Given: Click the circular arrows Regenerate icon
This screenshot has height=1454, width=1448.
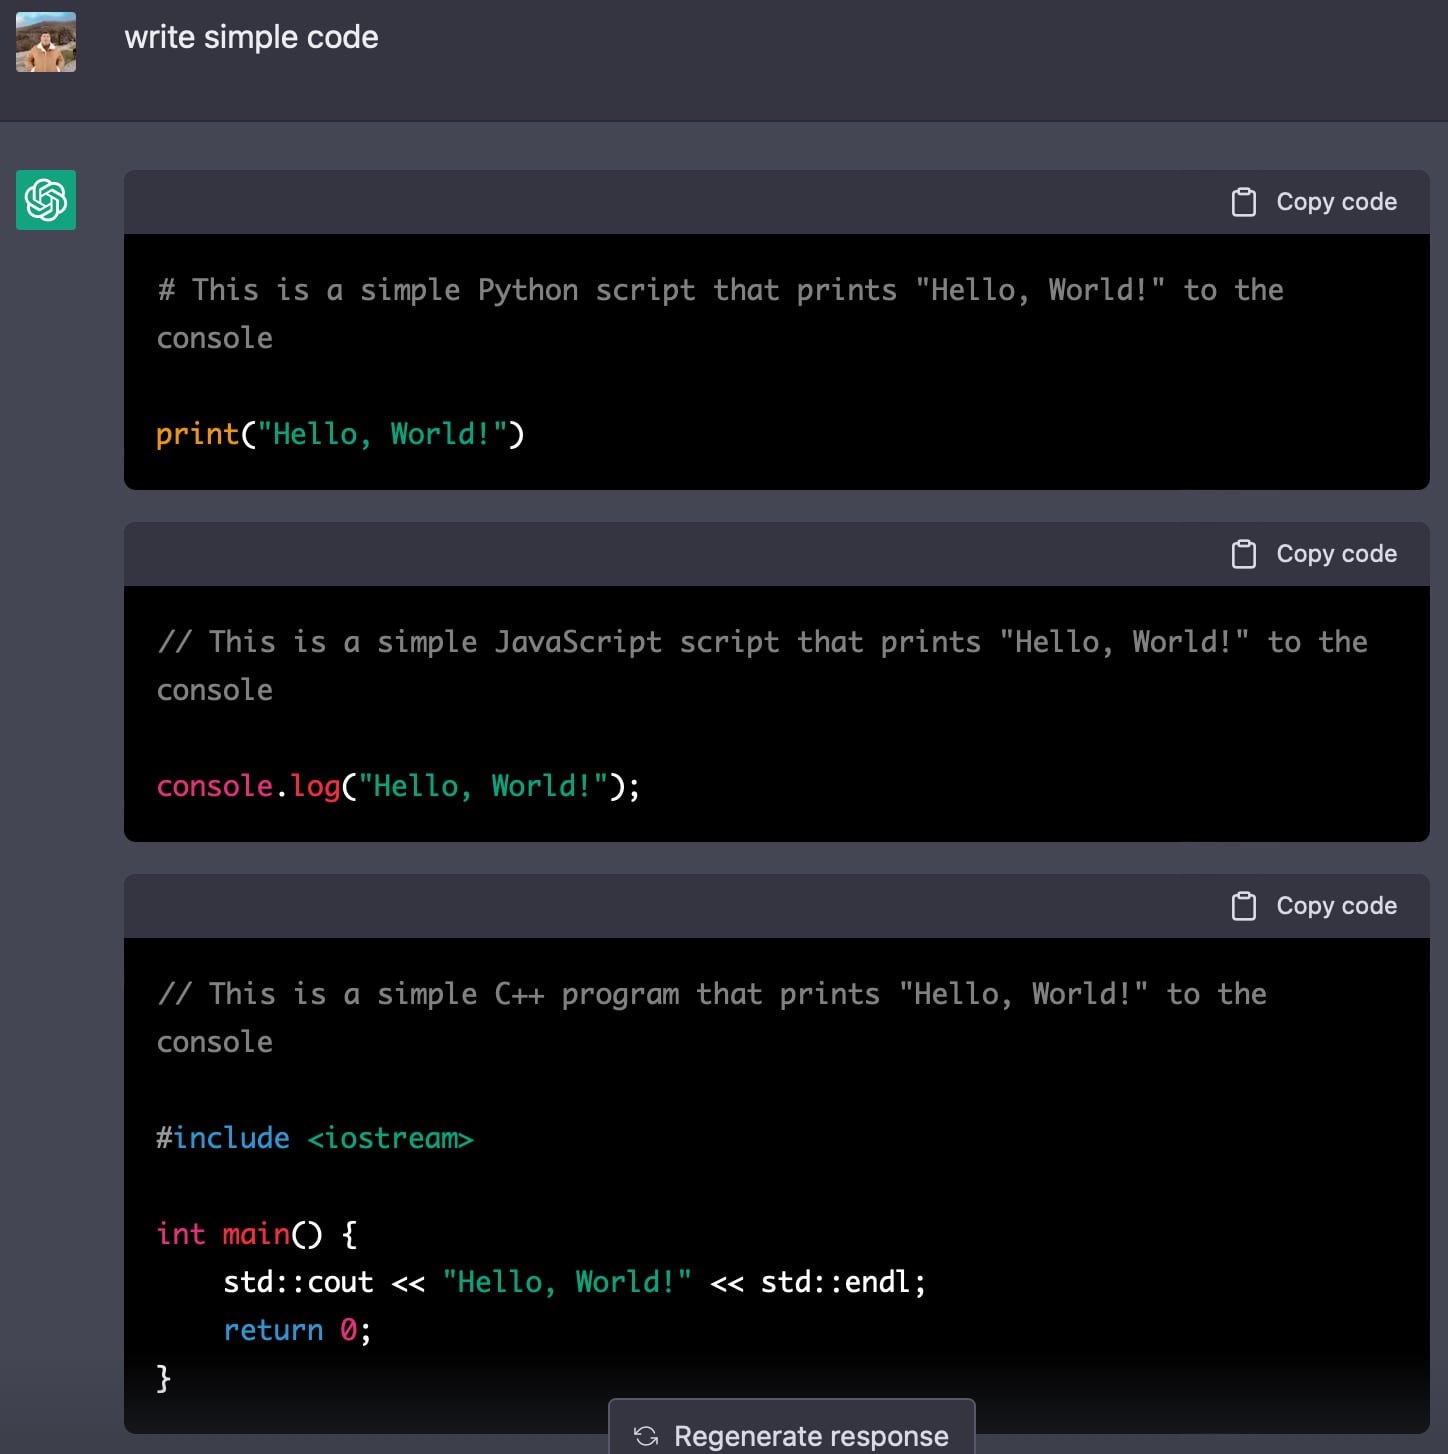Looking at the screenshot, I should click(646, 1436).
